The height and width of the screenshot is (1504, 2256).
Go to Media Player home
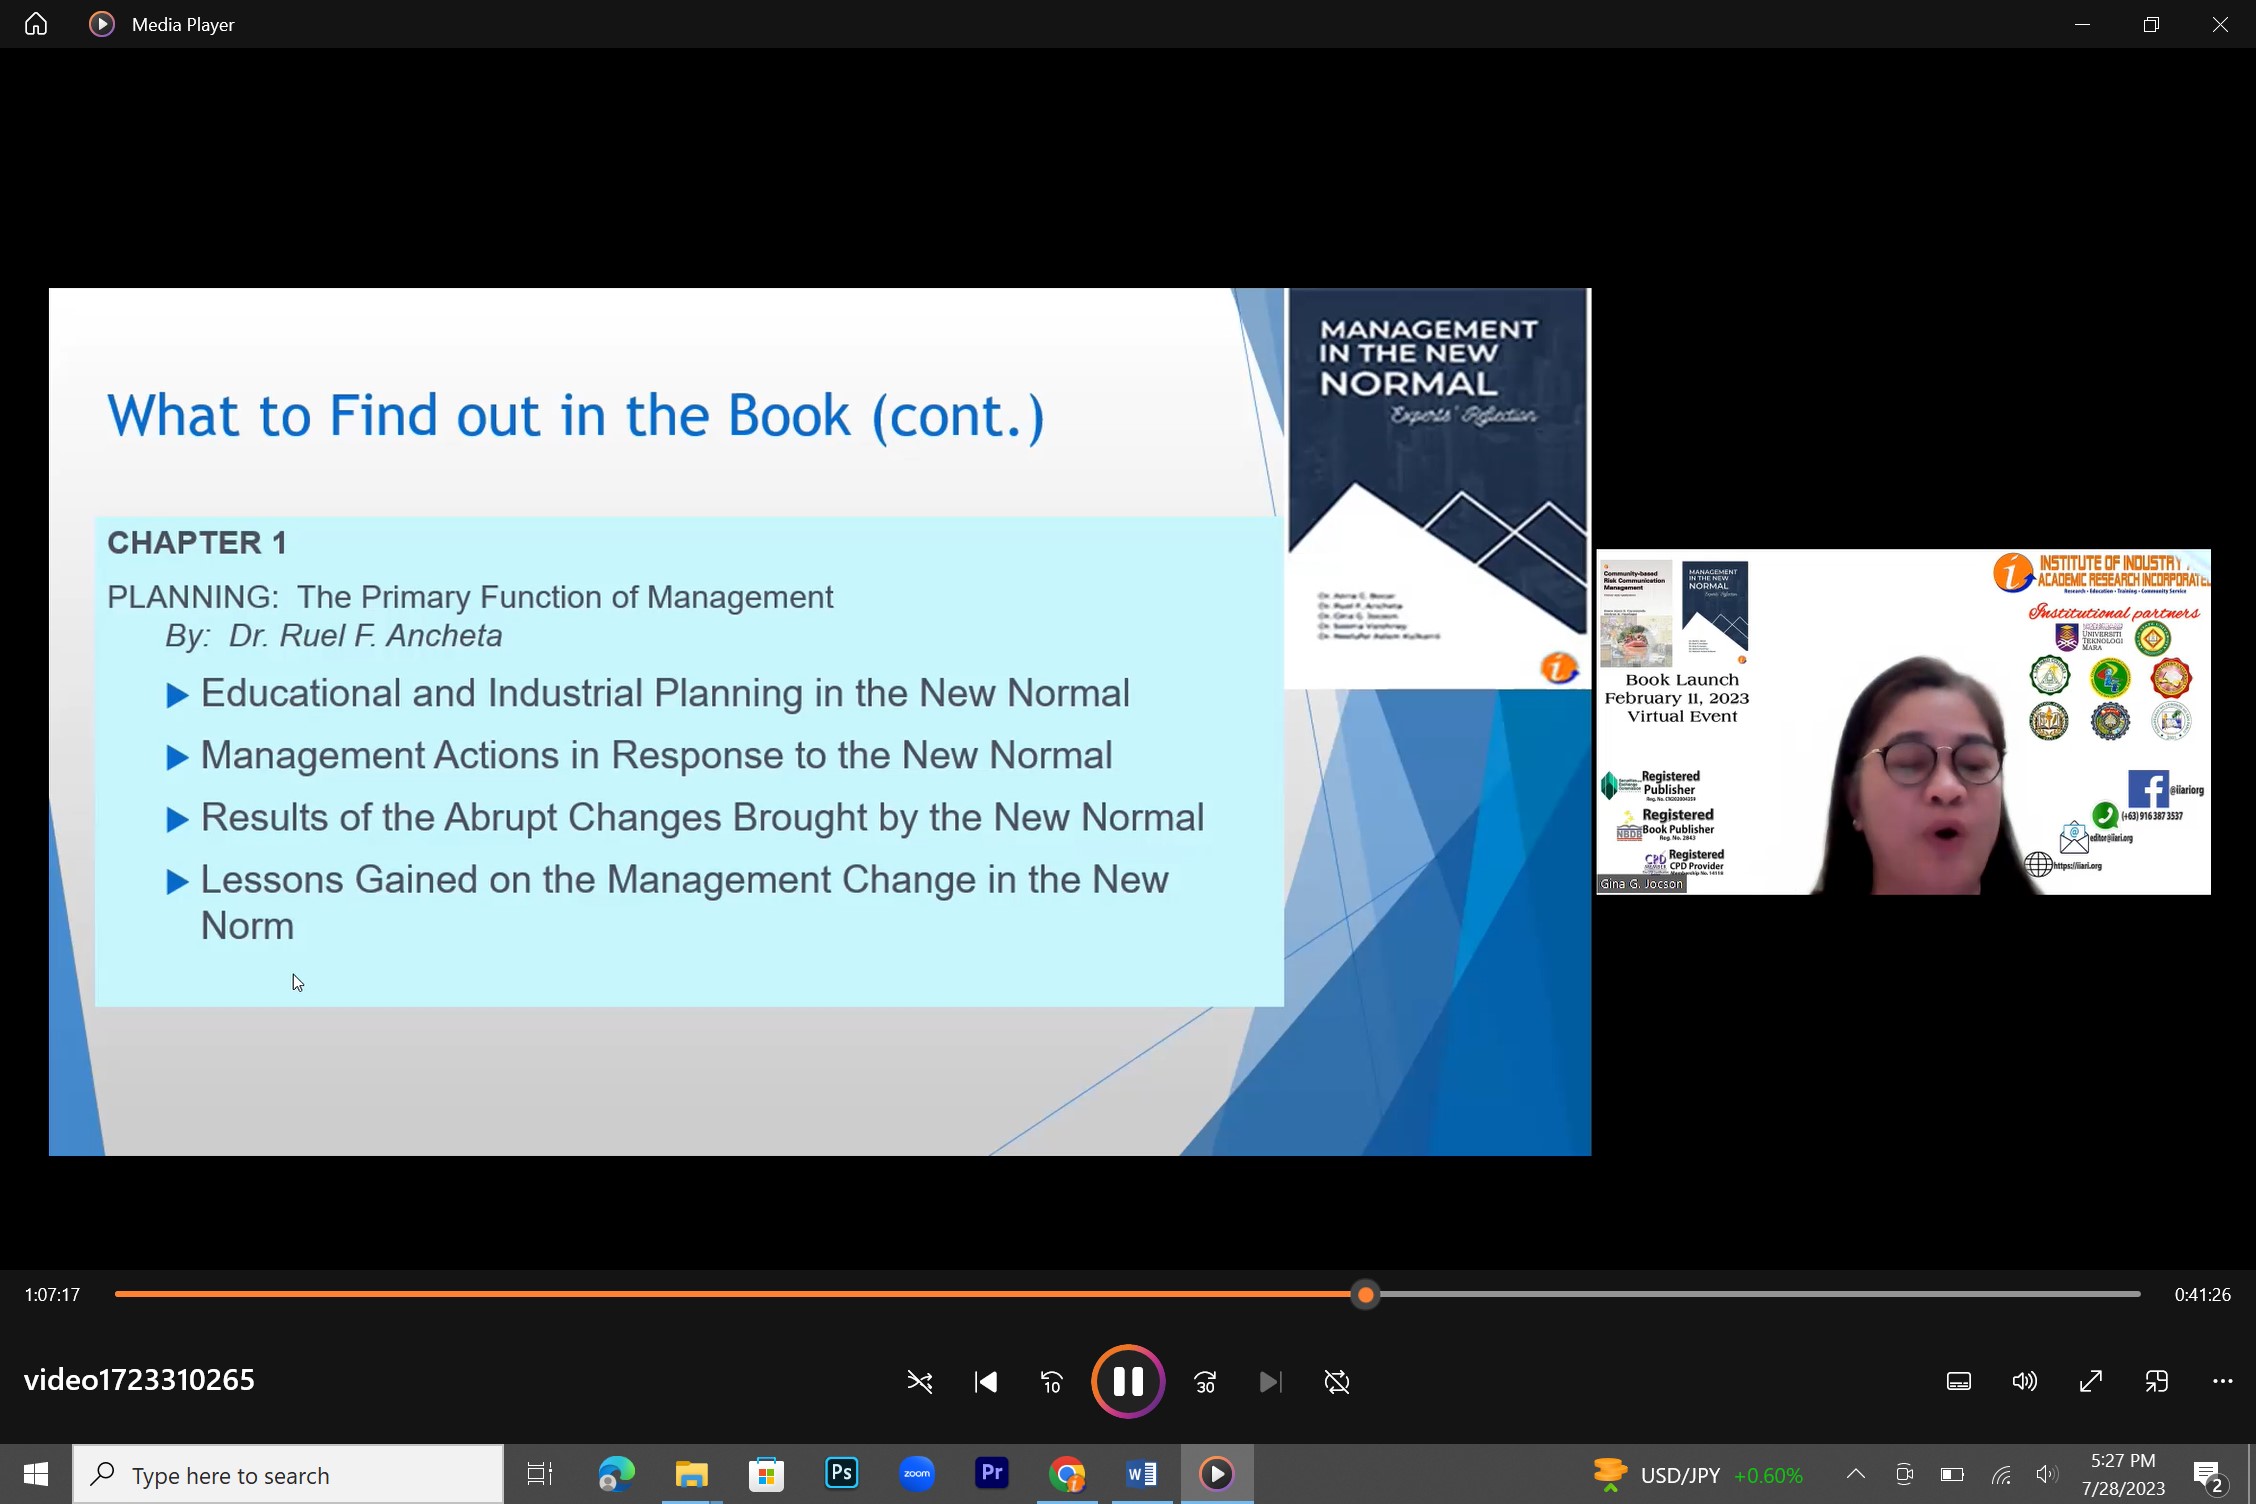36,24
